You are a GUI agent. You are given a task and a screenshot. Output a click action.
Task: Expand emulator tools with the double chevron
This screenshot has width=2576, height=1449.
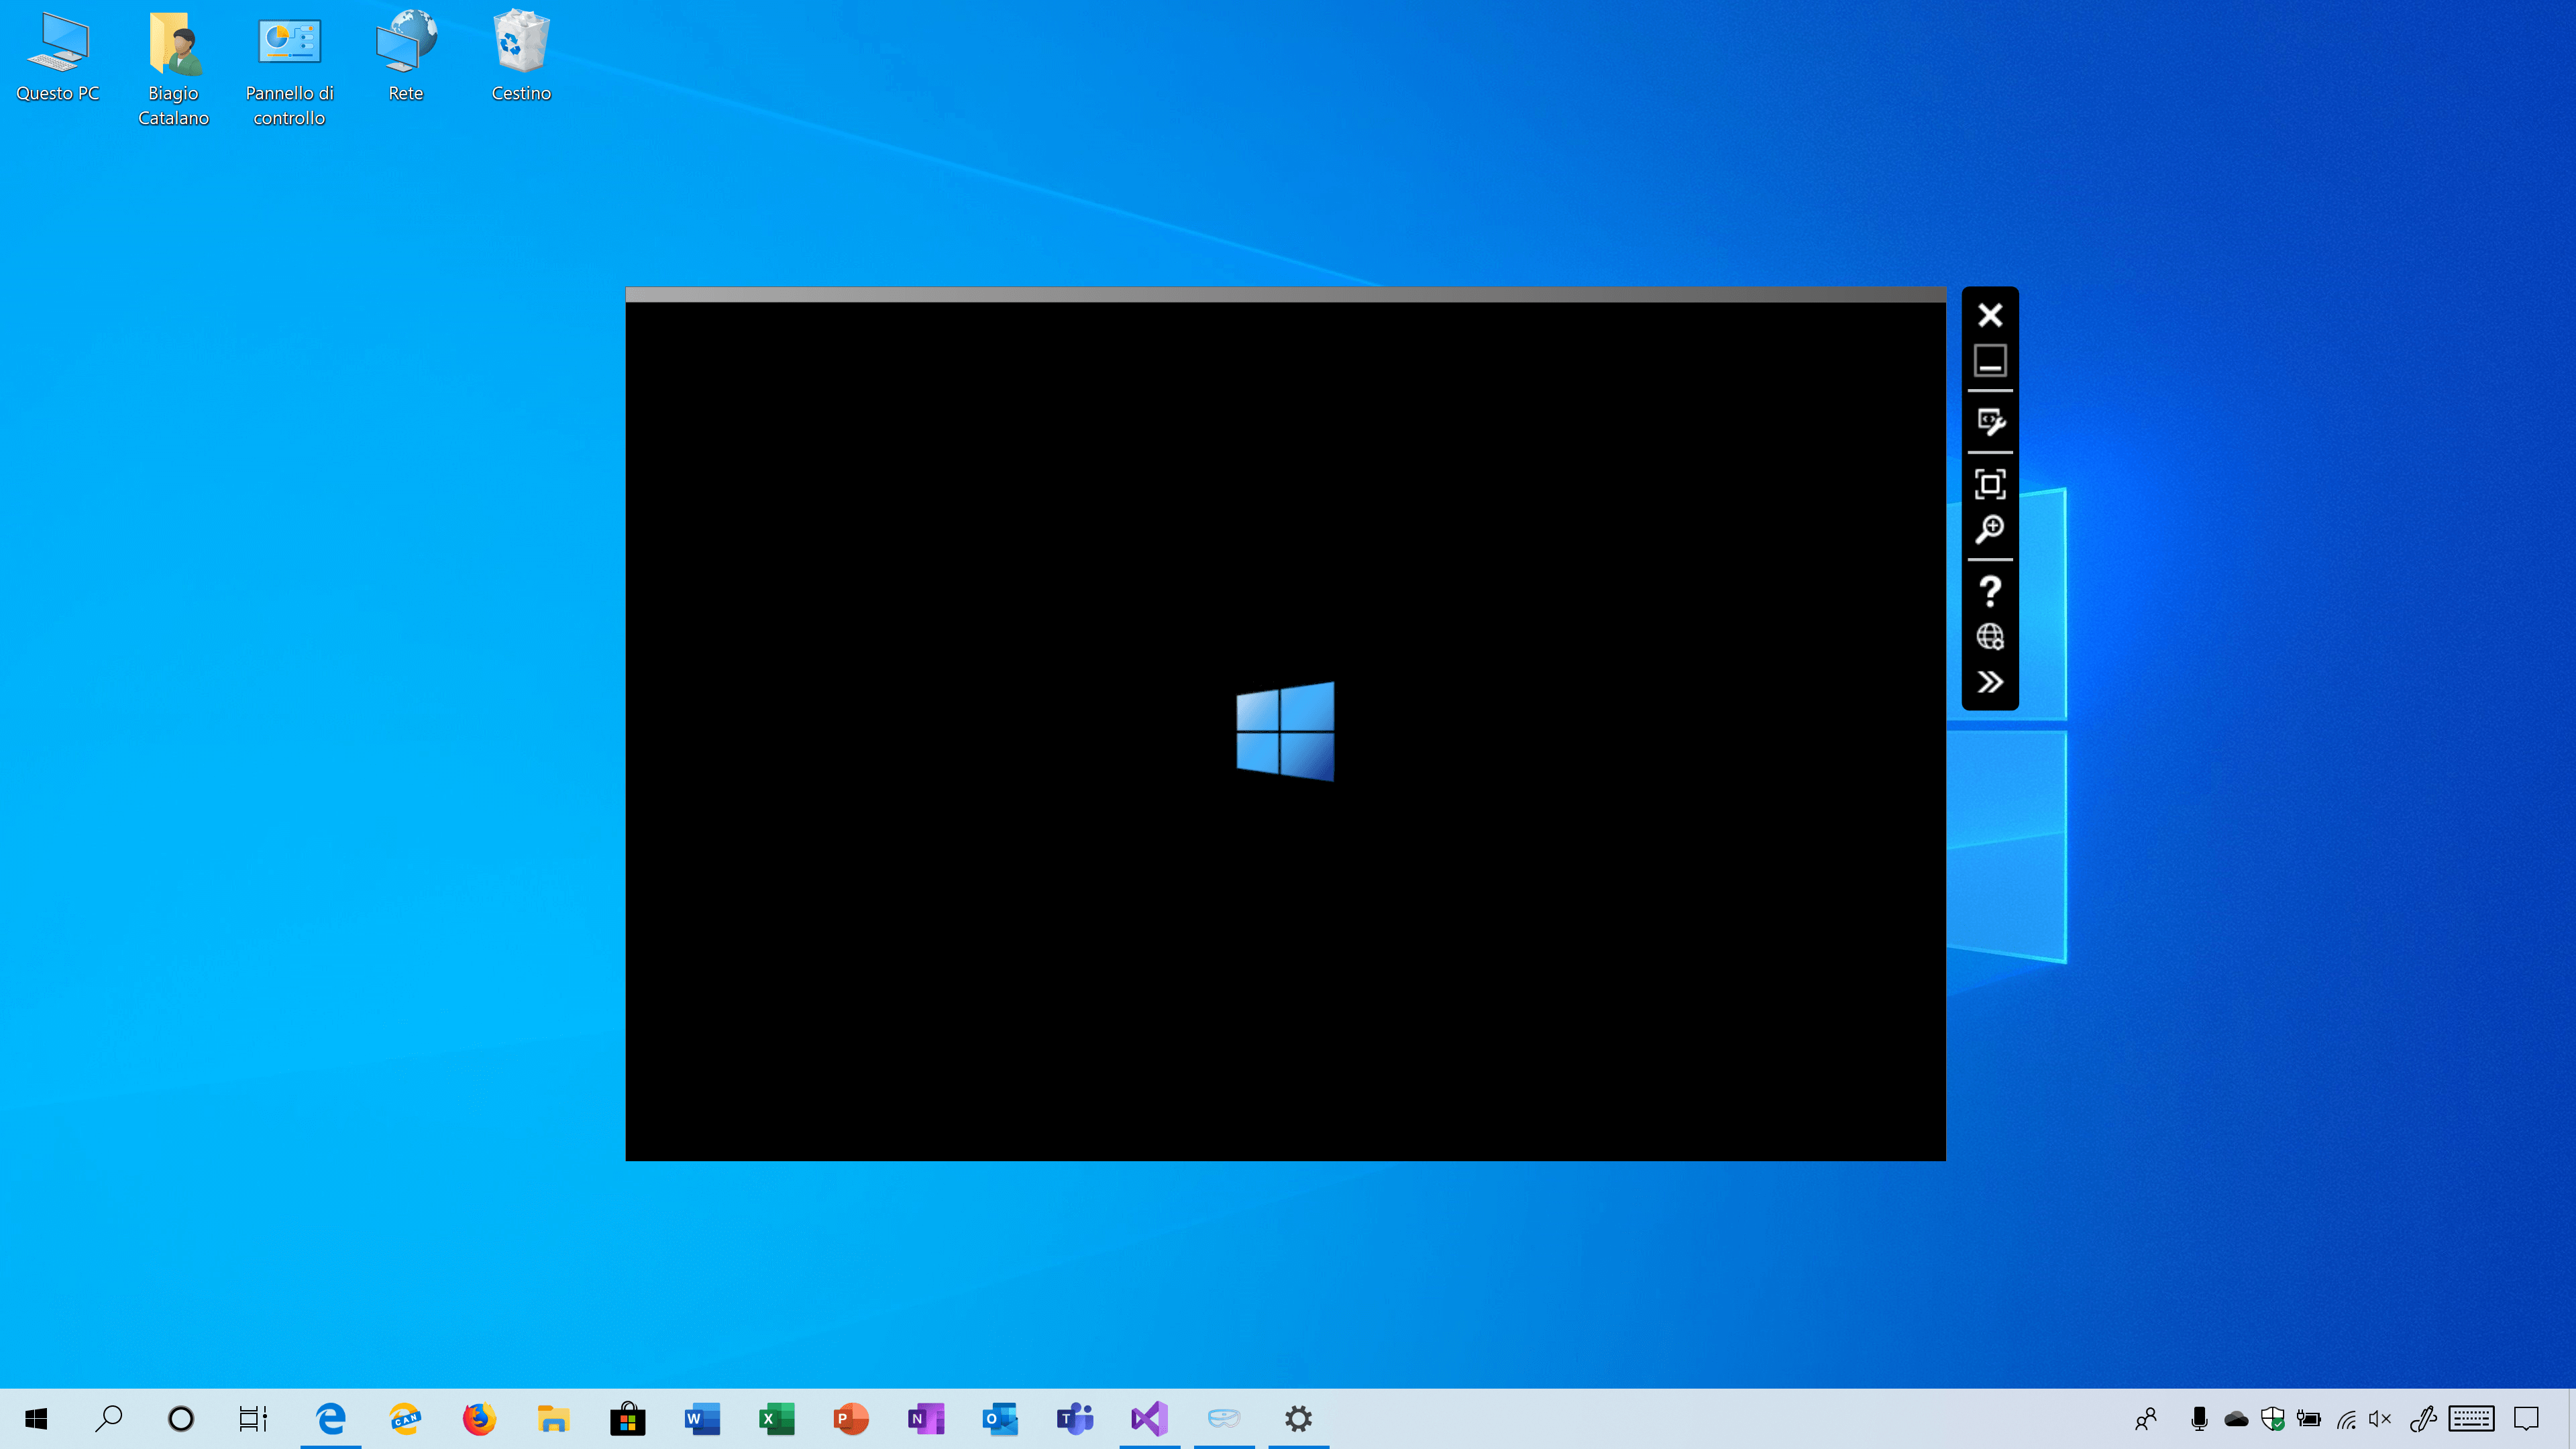coord(1990,682)
